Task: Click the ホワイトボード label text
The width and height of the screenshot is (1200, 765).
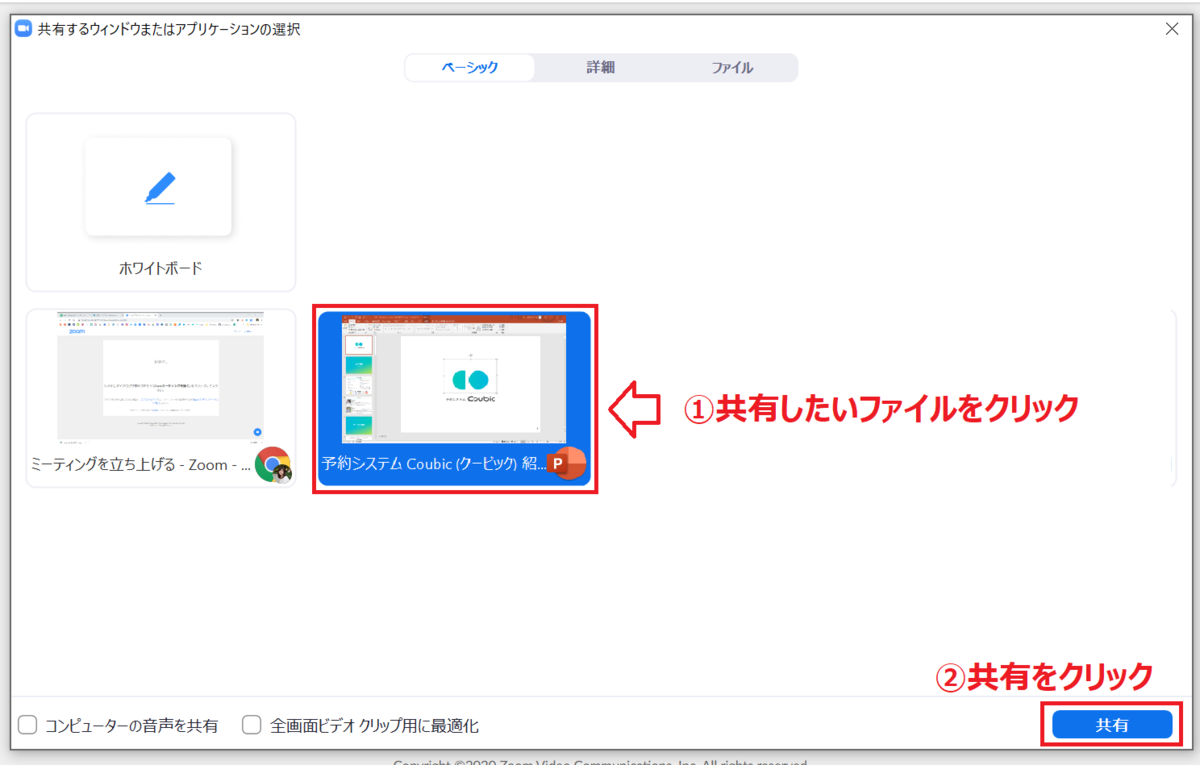Action: tap(160, 268)
